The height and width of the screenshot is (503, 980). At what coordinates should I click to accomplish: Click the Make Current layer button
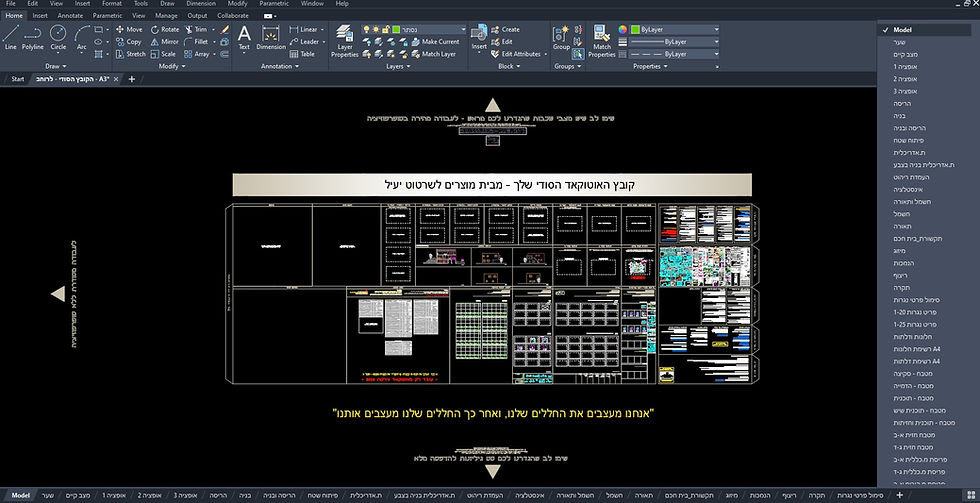[435, 42]
